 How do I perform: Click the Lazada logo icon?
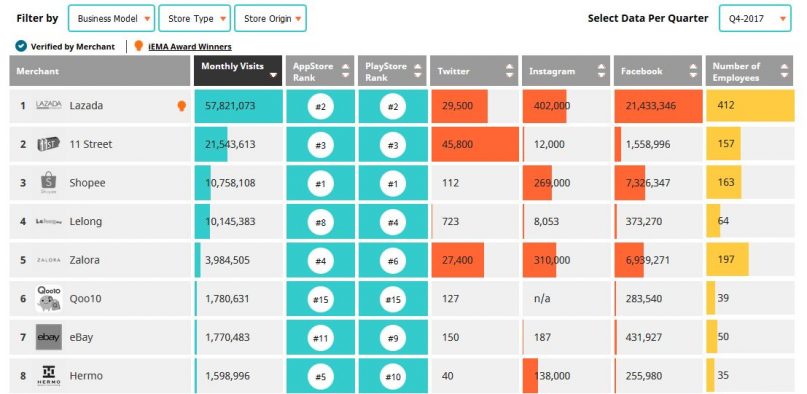[48, 105]
